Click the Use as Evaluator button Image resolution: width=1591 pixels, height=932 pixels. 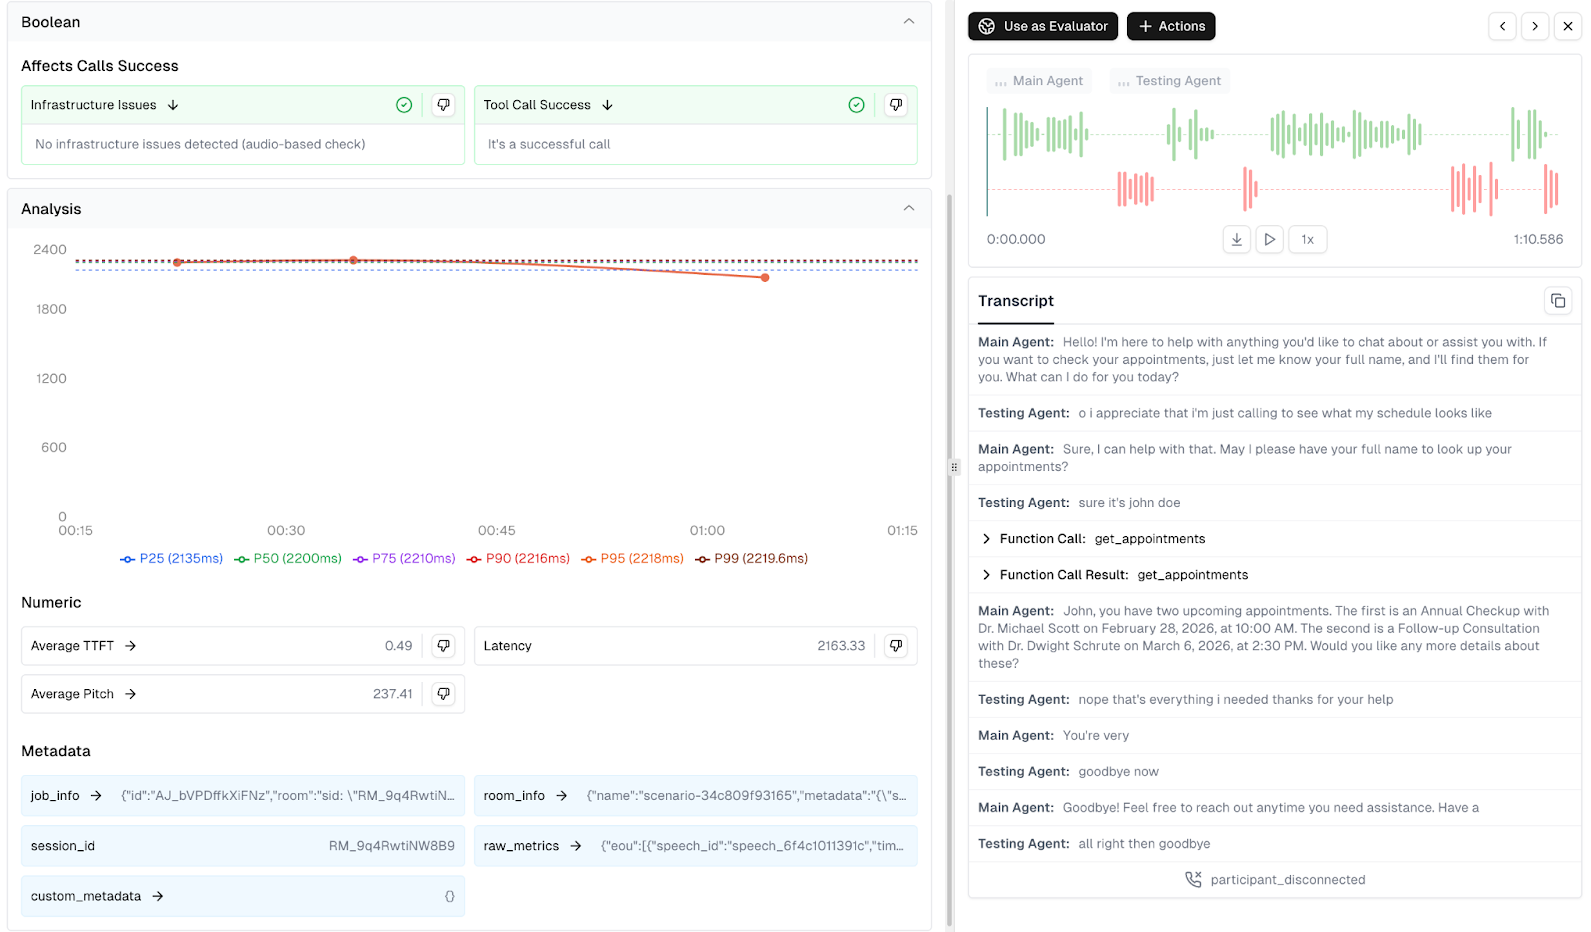pos(1042,27)
